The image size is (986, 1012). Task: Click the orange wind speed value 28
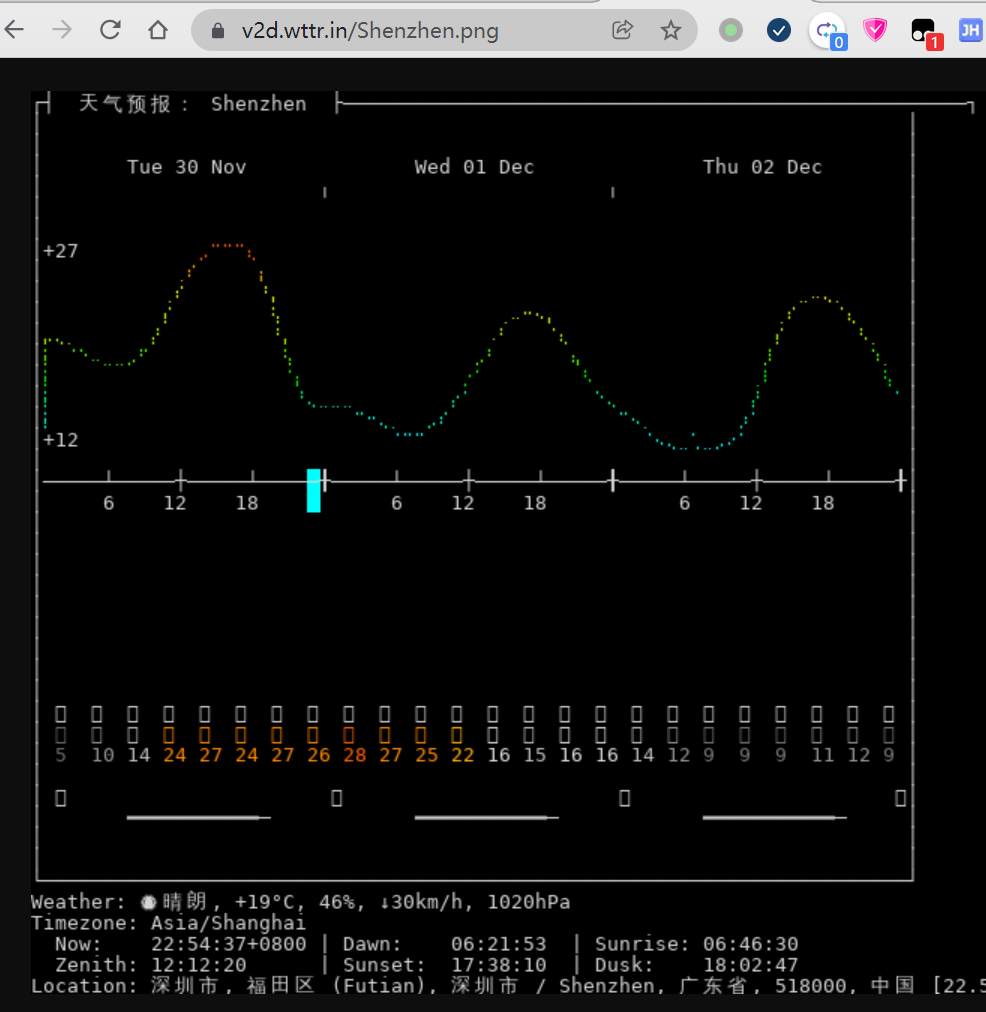click(354, 755)
